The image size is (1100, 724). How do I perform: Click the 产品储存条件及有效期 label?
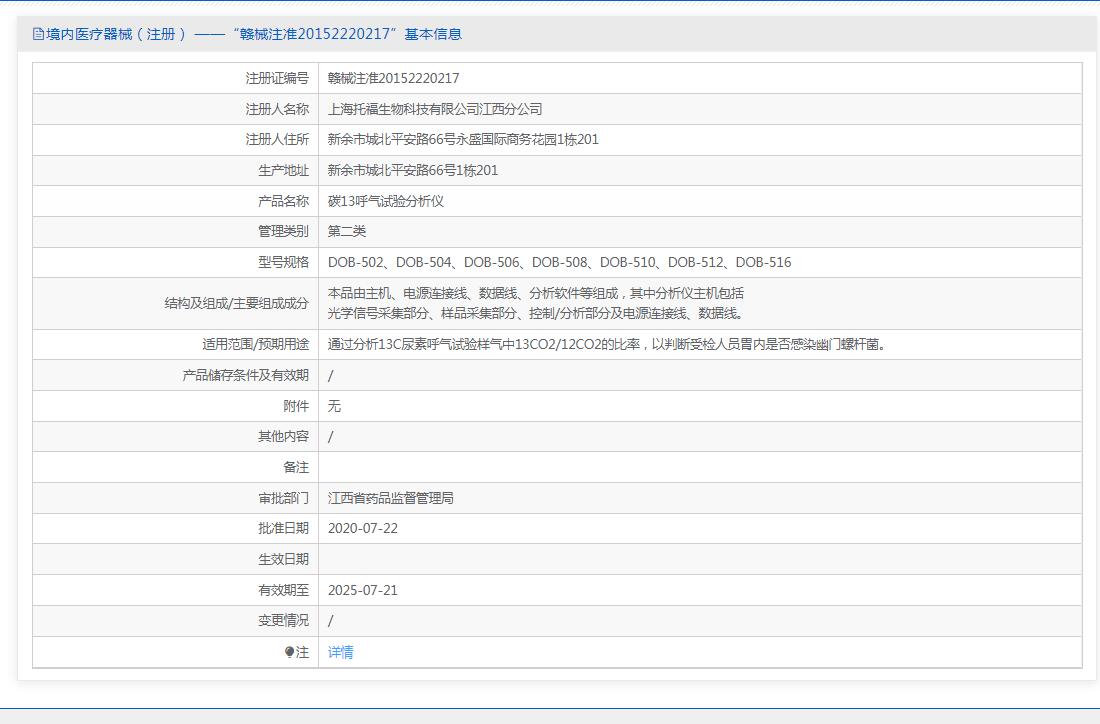(246, 375)
